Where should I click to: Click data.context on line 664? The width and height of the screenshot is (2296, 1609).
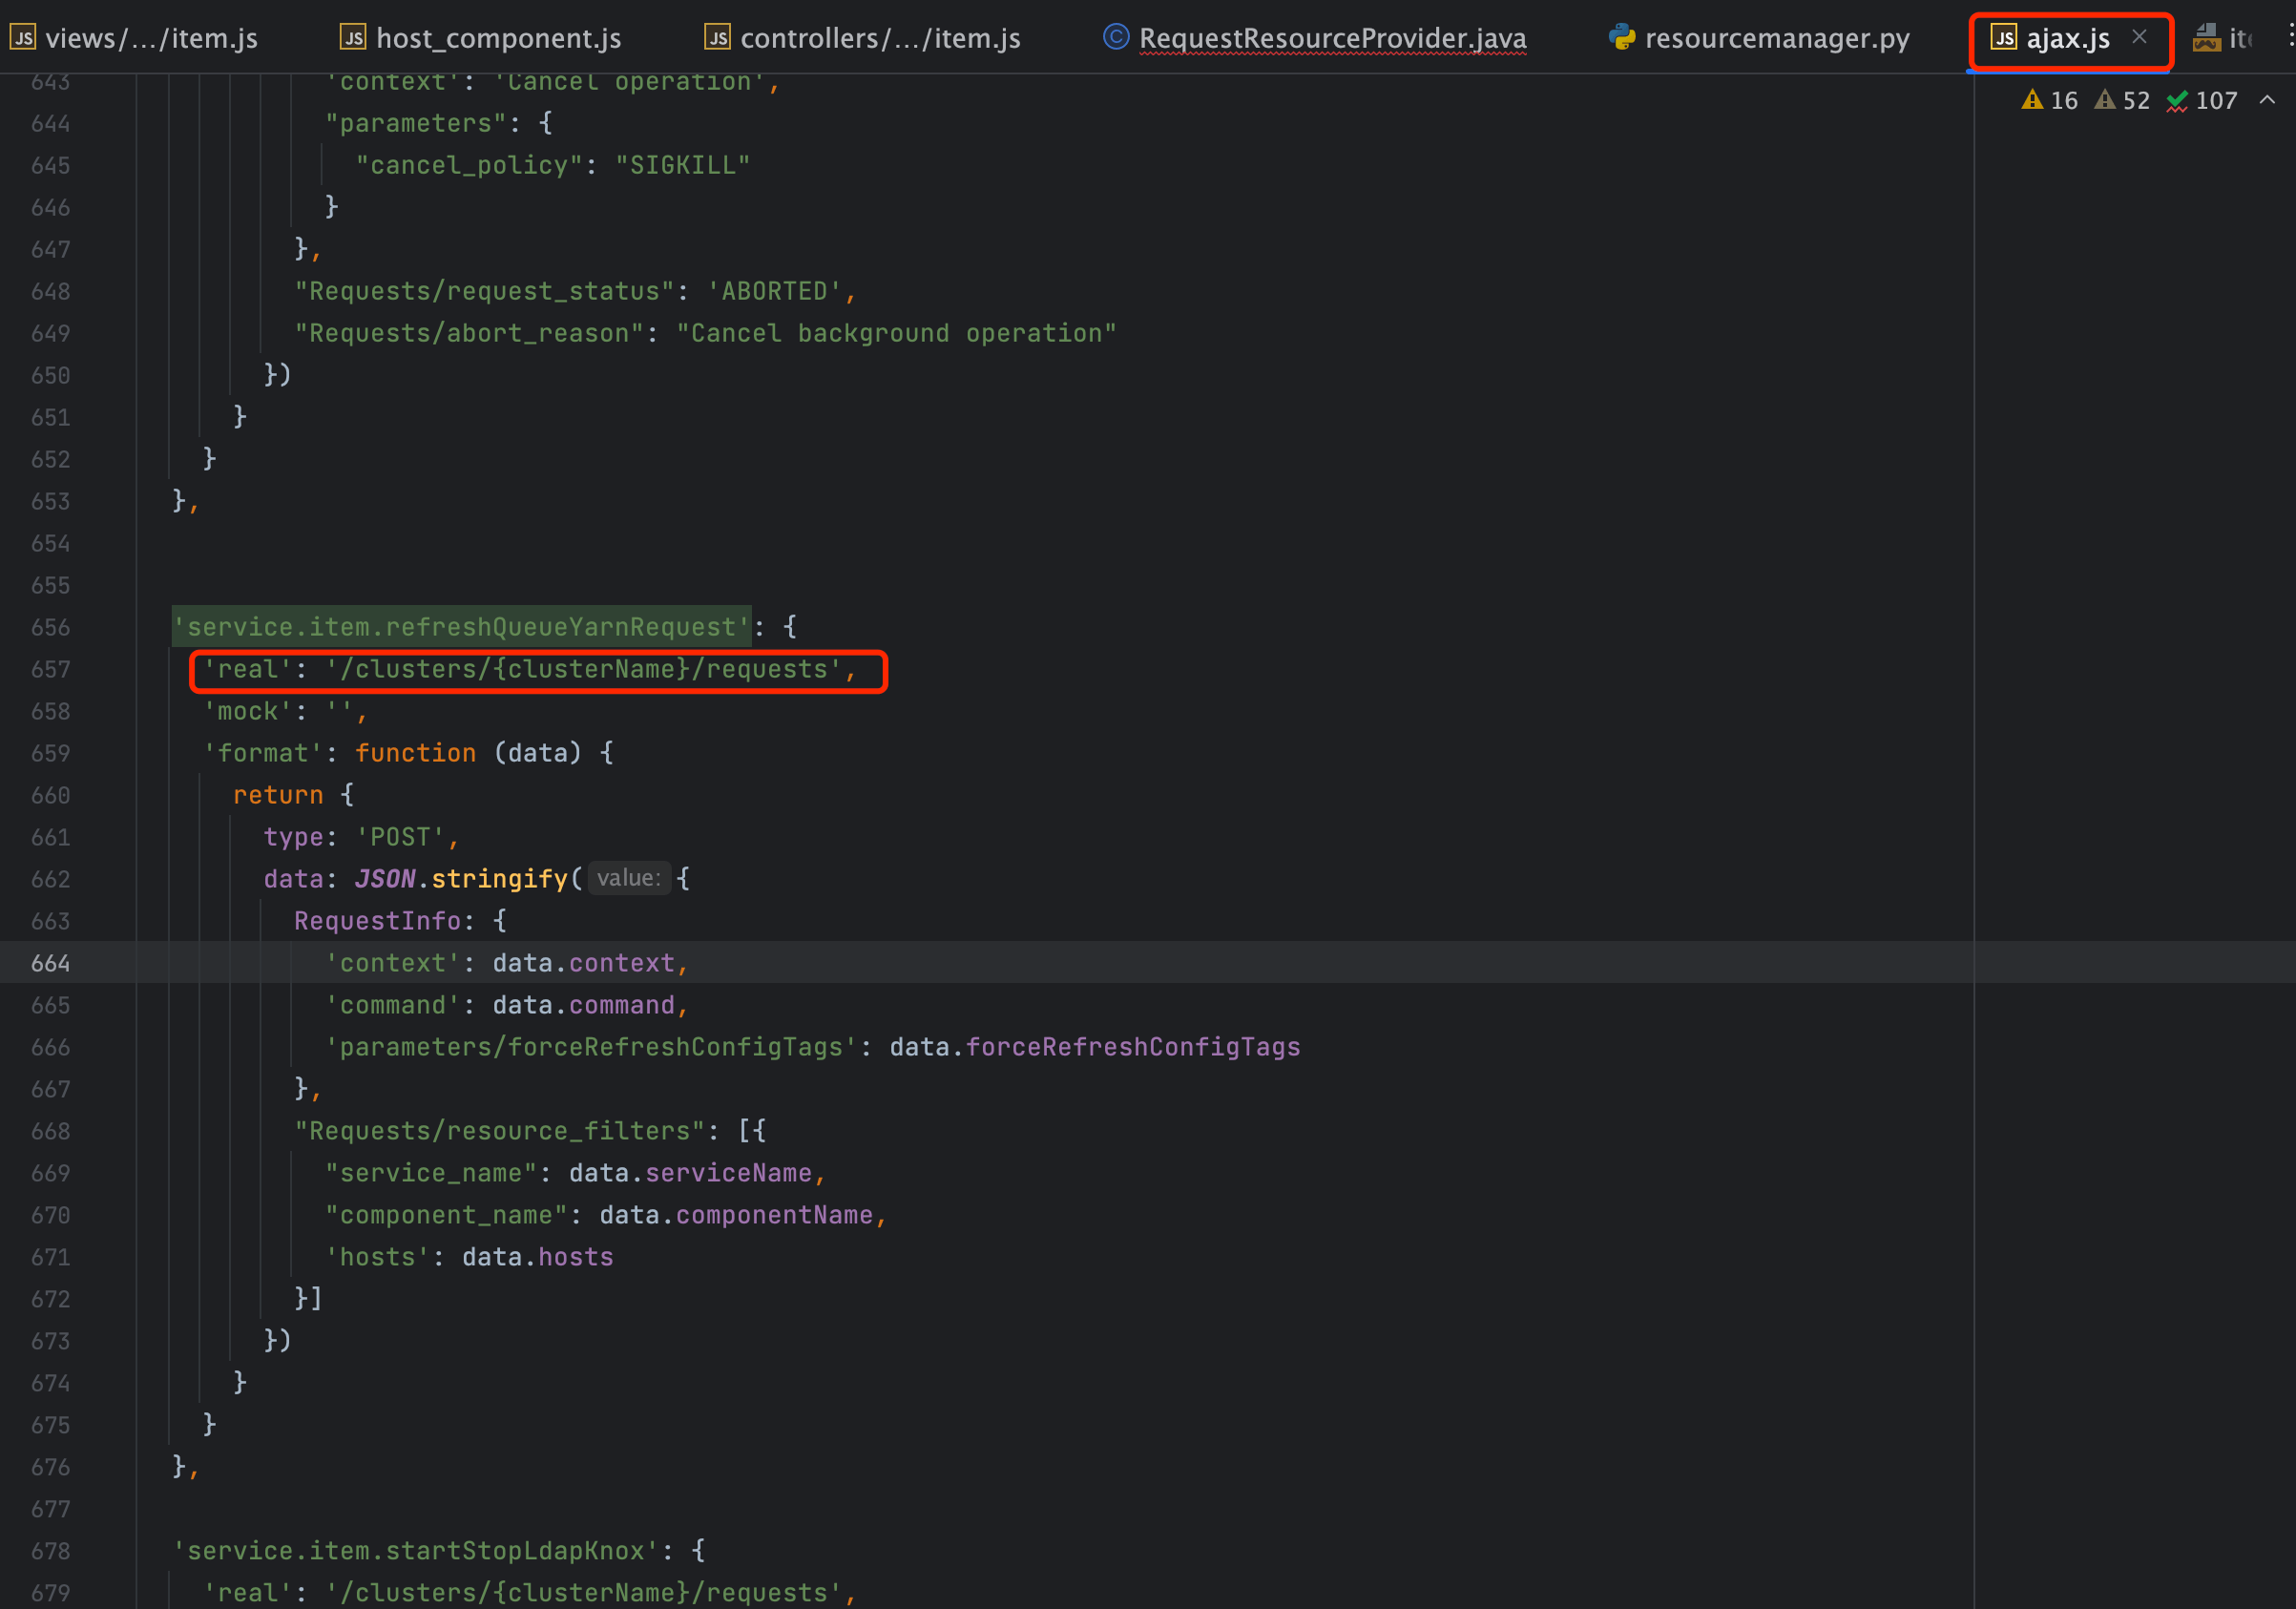point(583,963)
